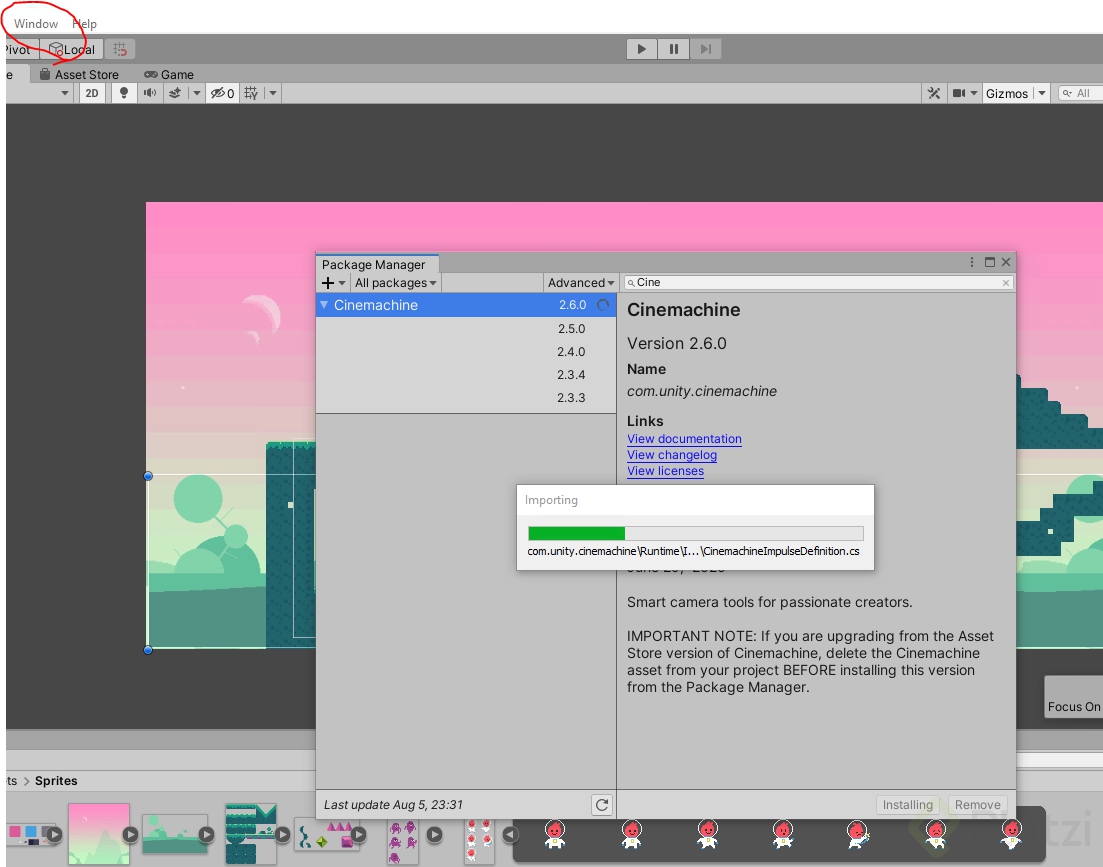The image size is (1103, 867).
Task: Click the Step frame button
Action: pos(705,49)
